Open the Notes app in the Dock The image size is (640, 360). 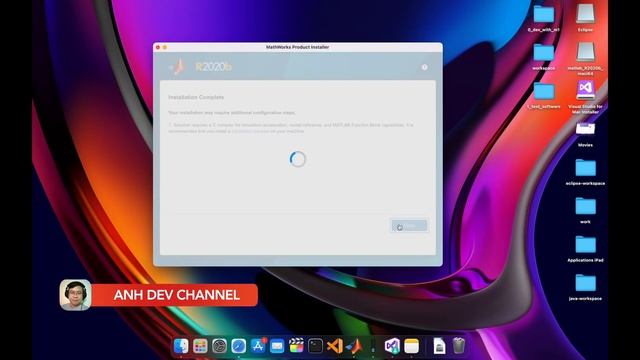(411, 346)
